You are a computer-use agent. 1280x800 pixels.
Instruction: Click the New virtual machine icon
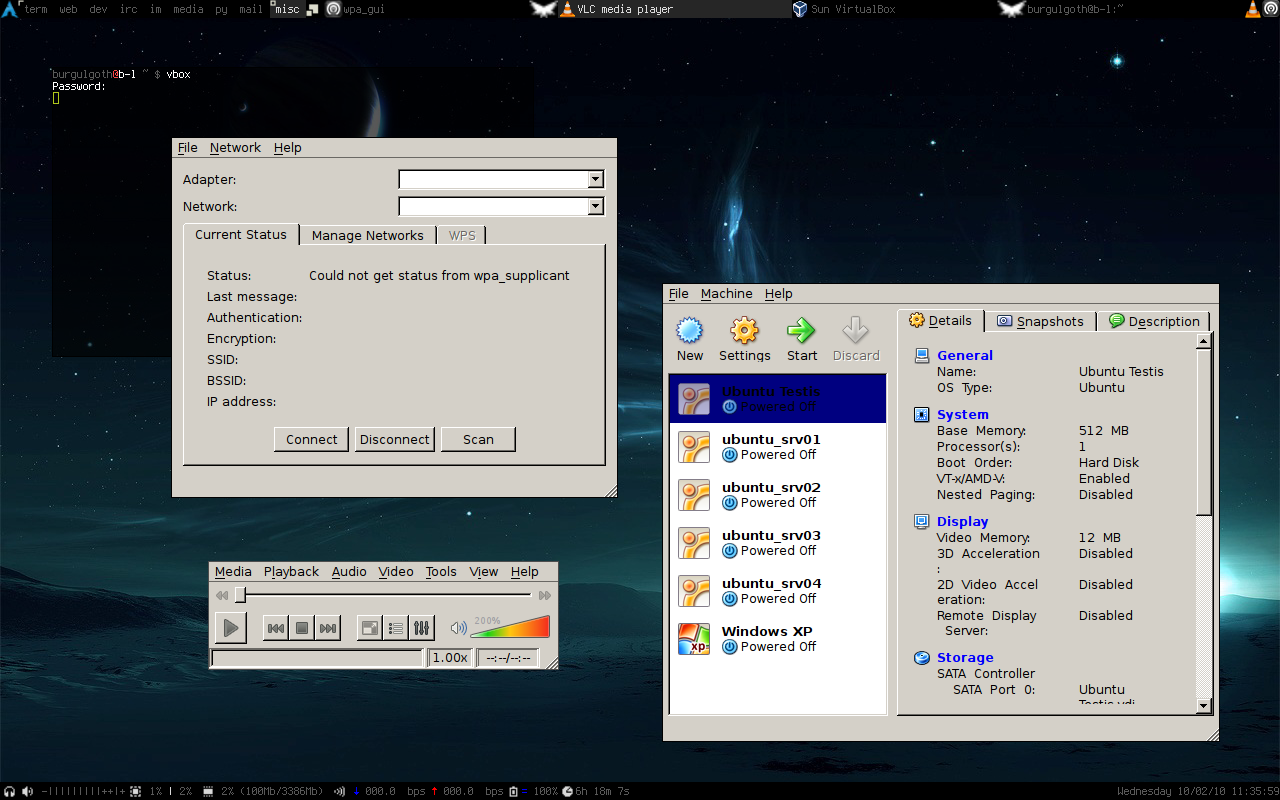pos(690,331)
